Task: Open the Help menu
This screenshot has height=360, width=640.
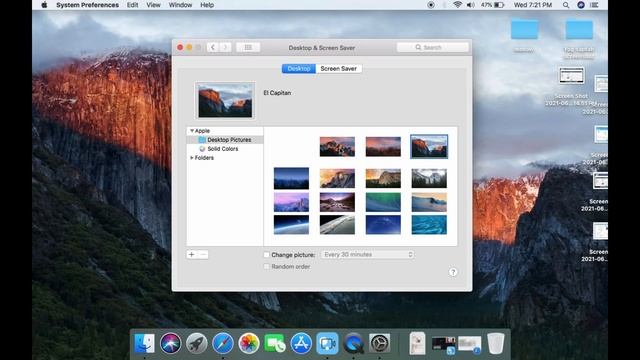Action: (x=207, y=5)
